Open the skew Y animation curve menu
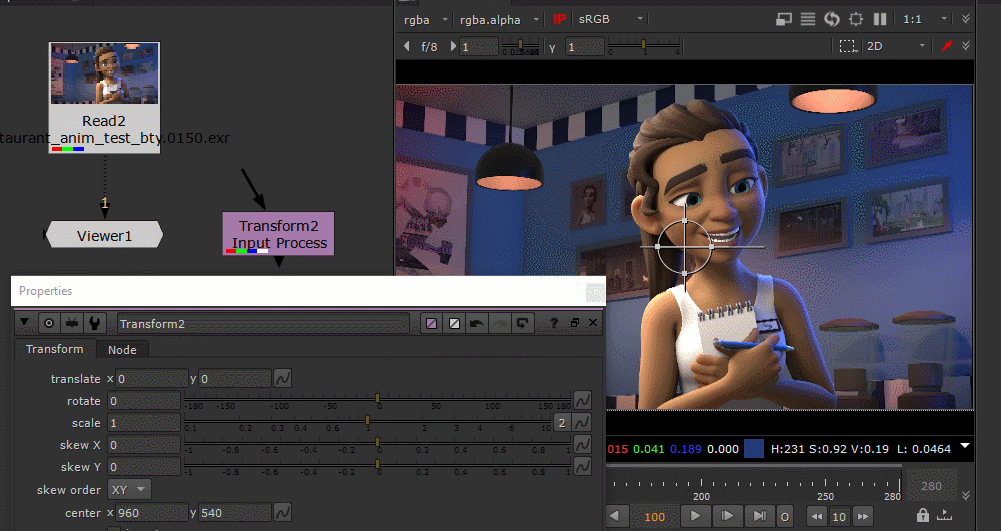The height and width of the screenshot is (531, 1001). (x=582, y=467)
